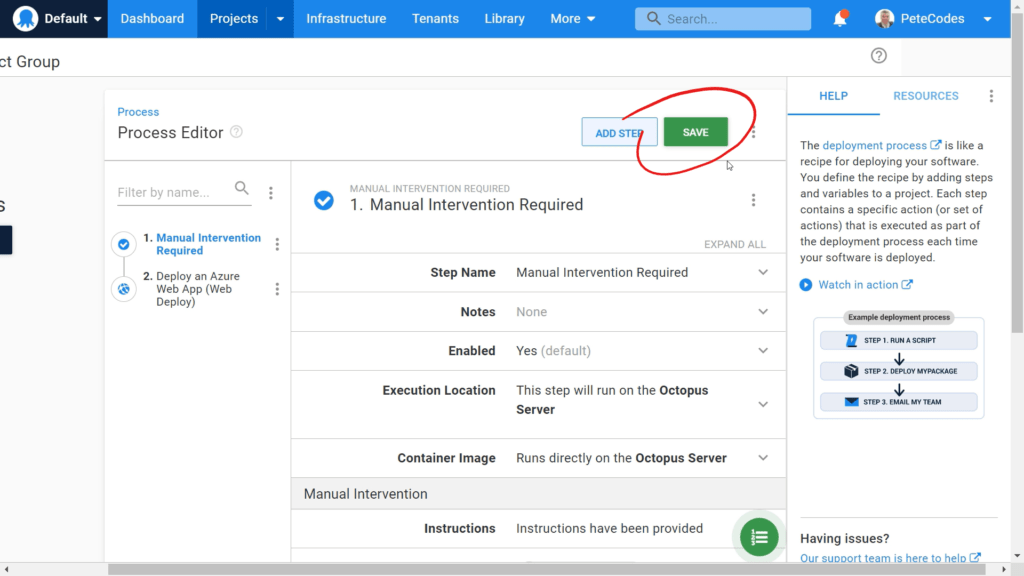Expand the Projects dropdown arrow
Viewport: 1024px width, 576px height.
(280, 18)
